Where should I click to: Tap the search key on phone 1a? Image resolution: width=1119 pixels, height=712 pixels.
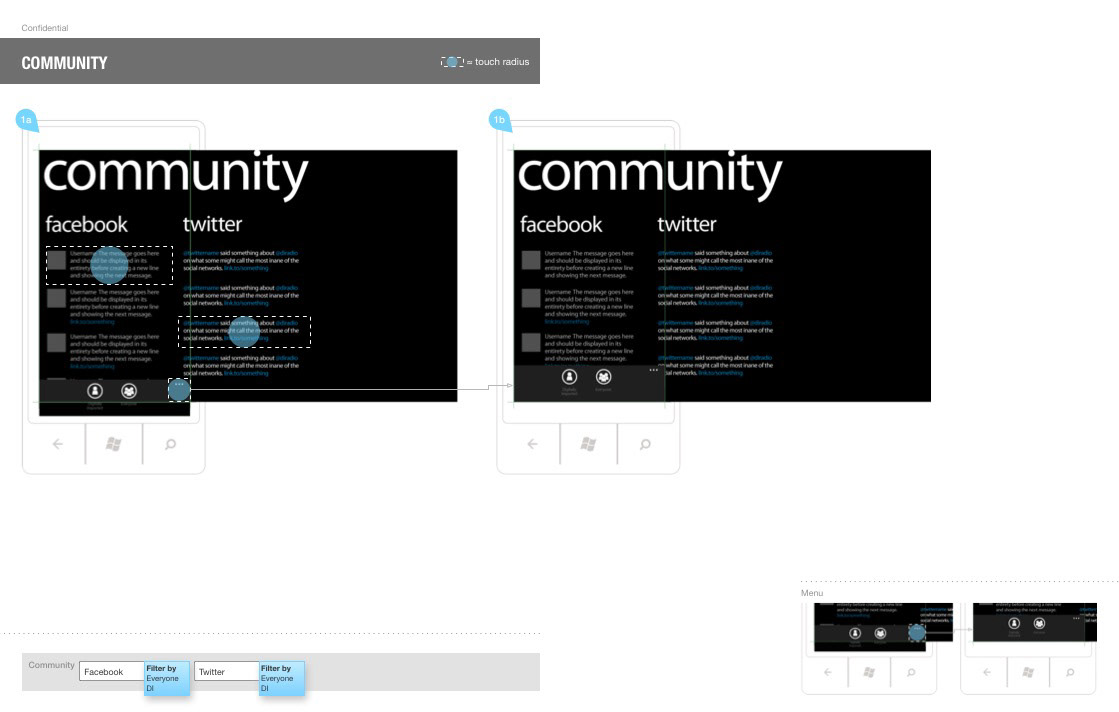(171, 444)
